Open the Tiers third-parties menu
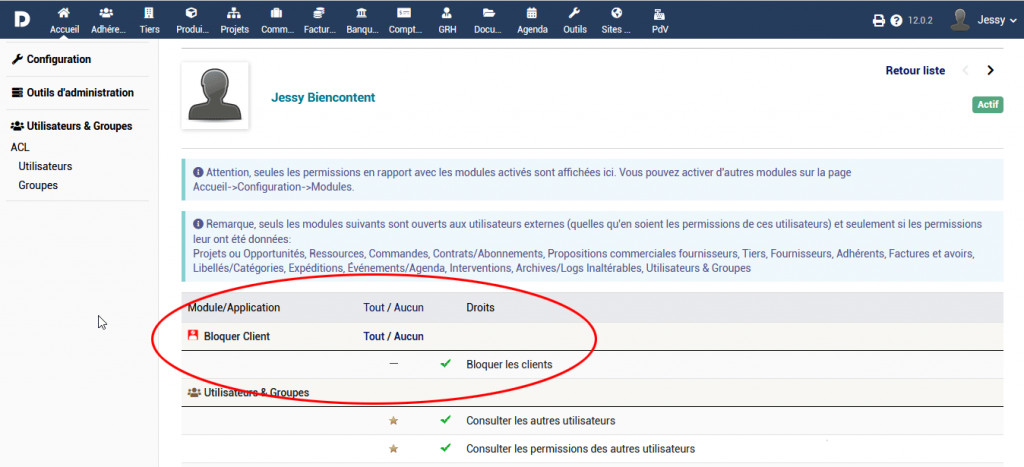 coord(150,20)
